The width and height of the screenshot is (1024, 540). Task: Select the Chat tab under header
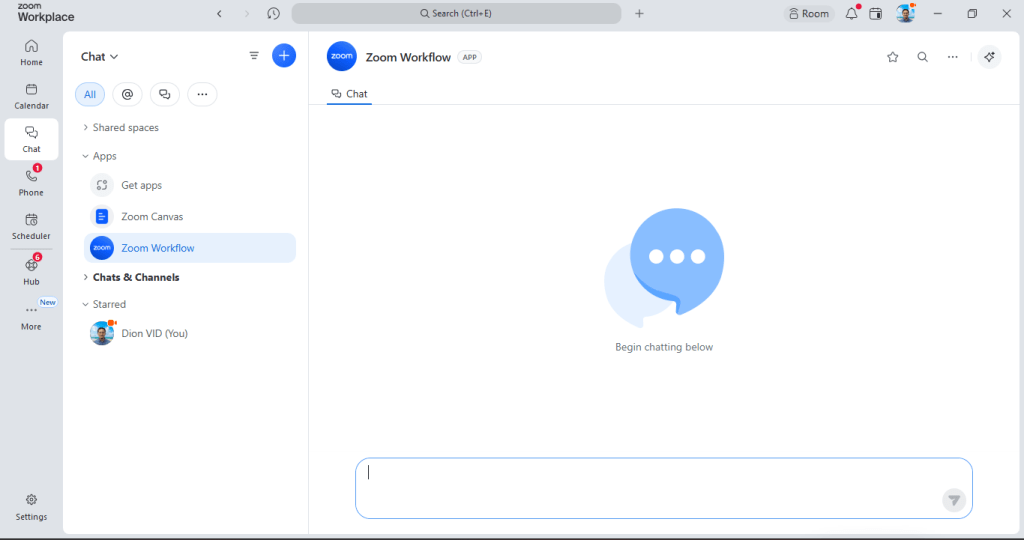[x=349, y=94]
